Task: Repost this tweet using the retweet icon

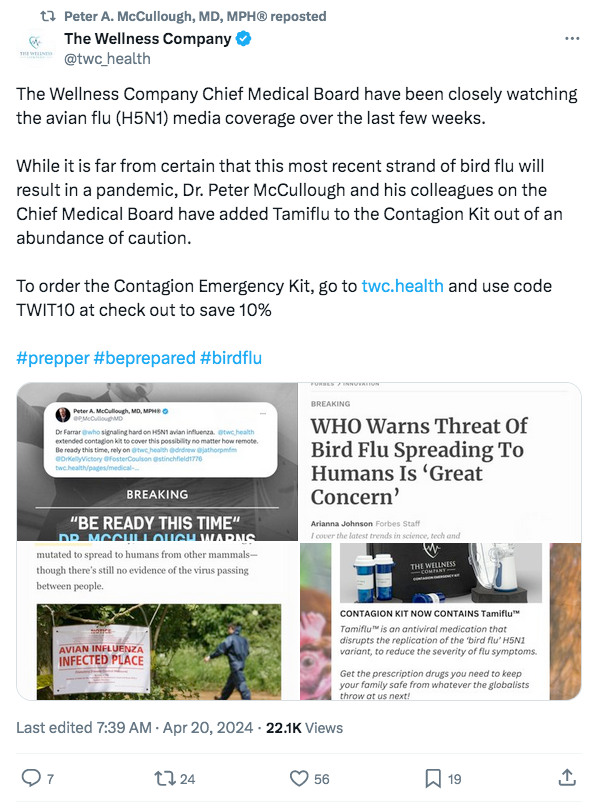Action: [x=165, y=778]
